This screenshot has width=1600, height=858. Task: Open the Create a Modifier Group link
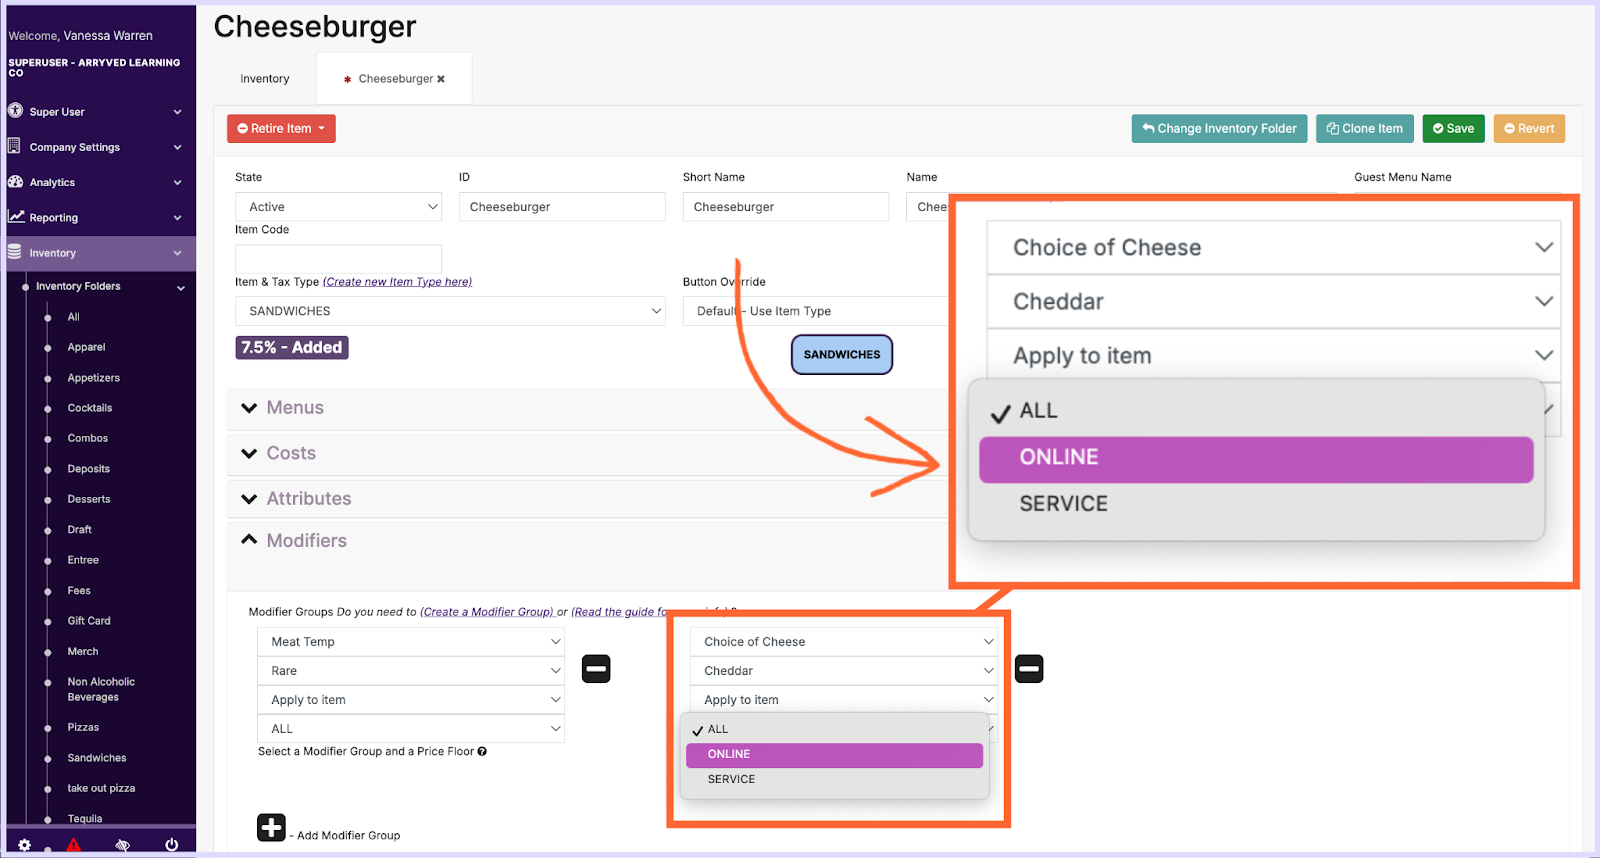pos(486,612)
